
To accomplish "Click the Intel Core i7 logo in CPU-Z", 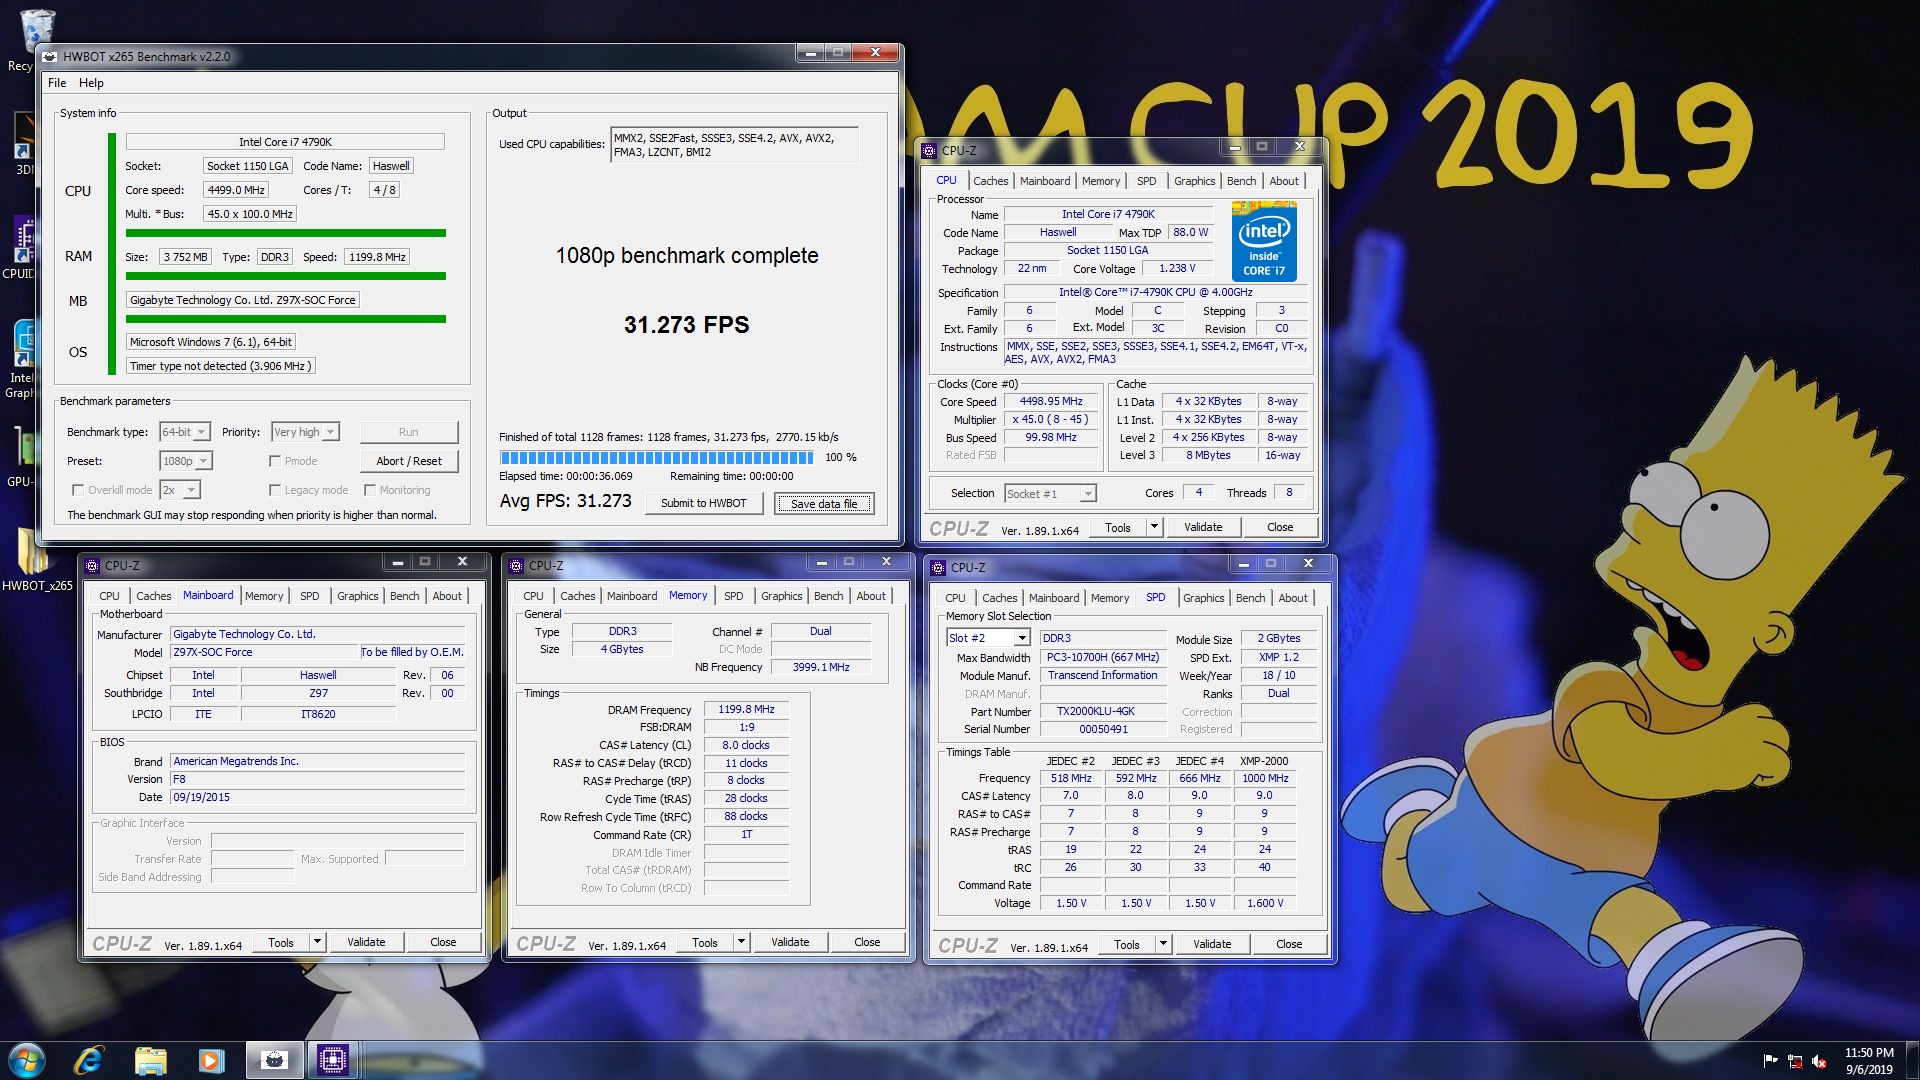I will [x=1264, y=241].
